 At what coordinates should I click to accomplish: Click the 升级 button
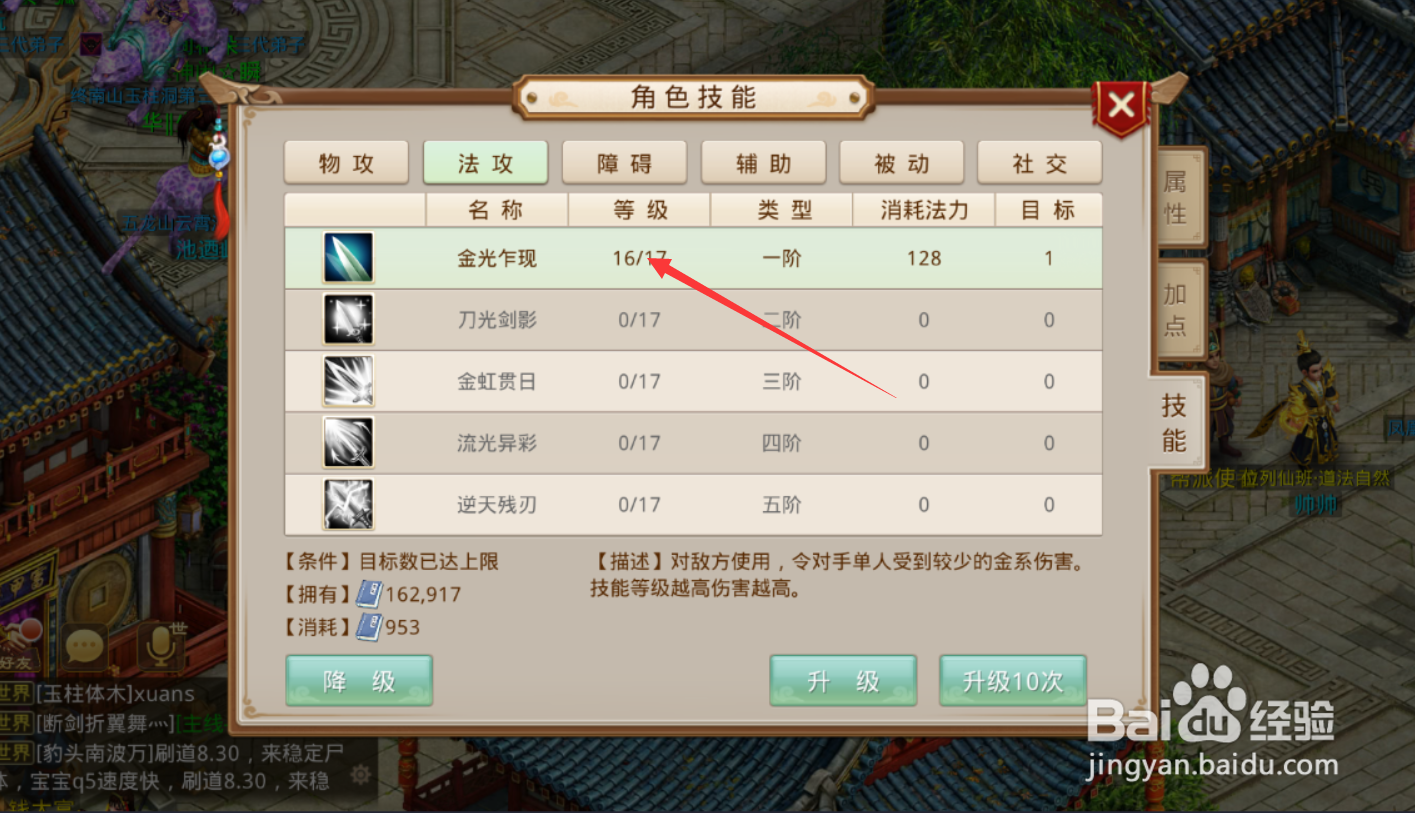(843, 681)
